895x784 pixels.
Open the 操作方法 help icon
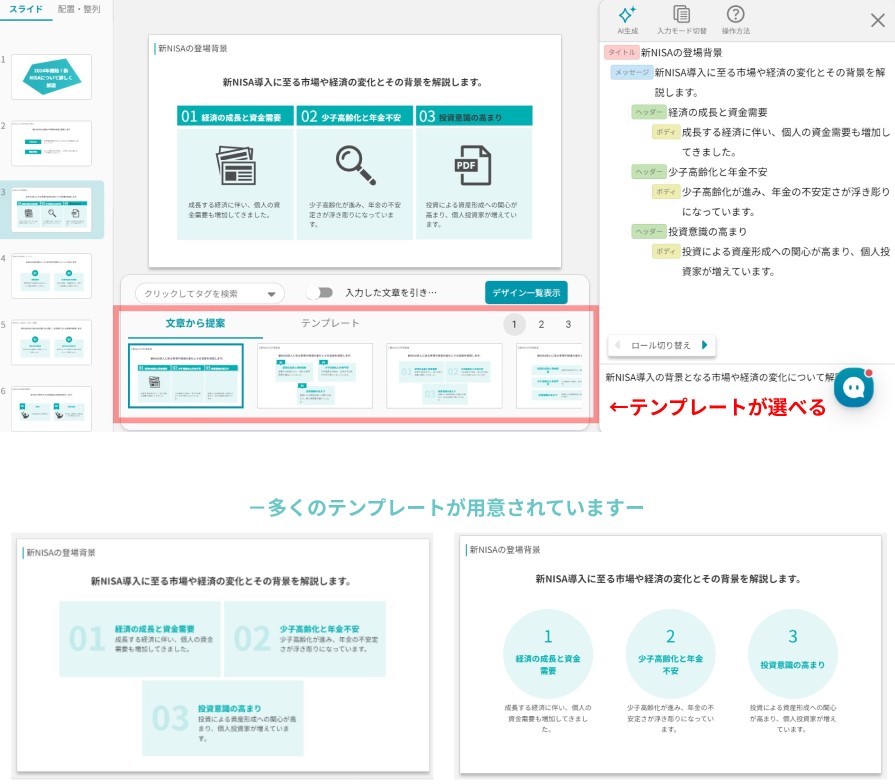(735, 14)
